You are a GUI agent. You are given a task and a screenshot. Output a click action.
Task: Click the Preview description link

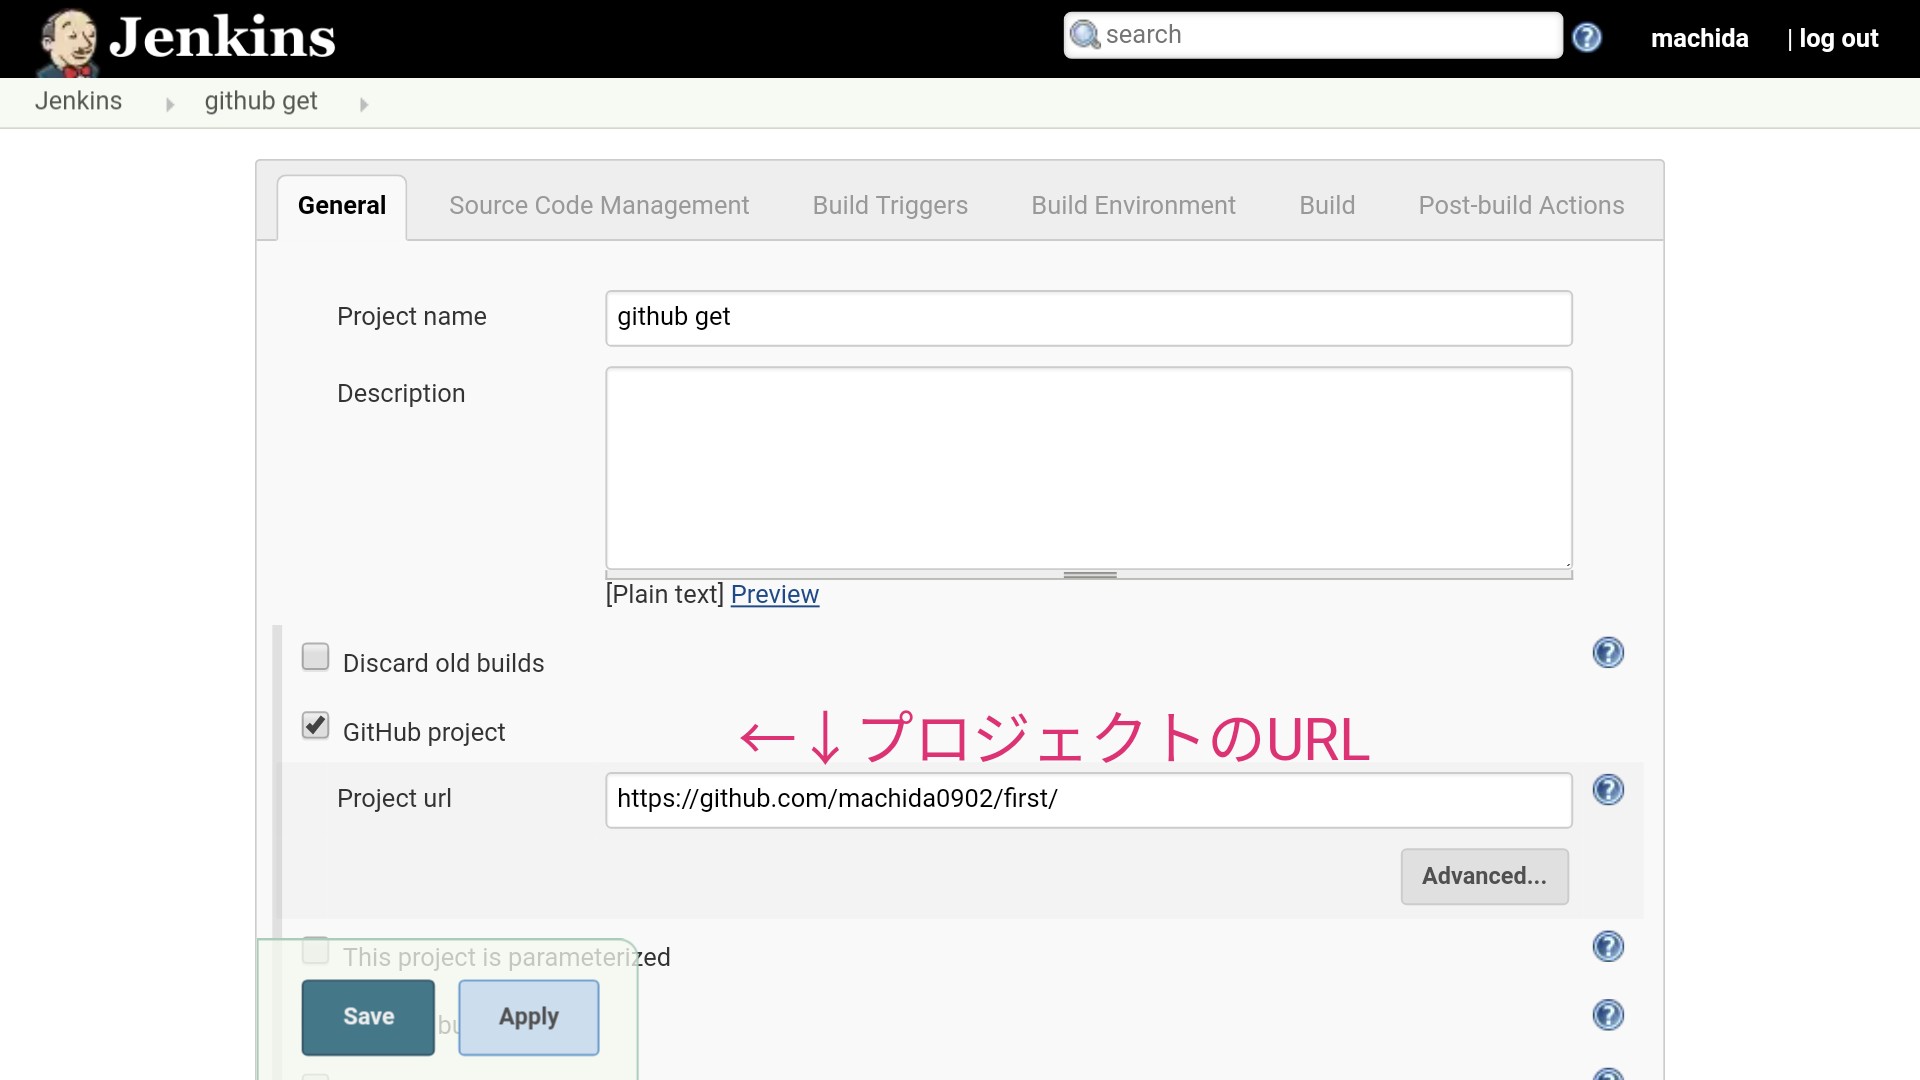click(775, 595)
